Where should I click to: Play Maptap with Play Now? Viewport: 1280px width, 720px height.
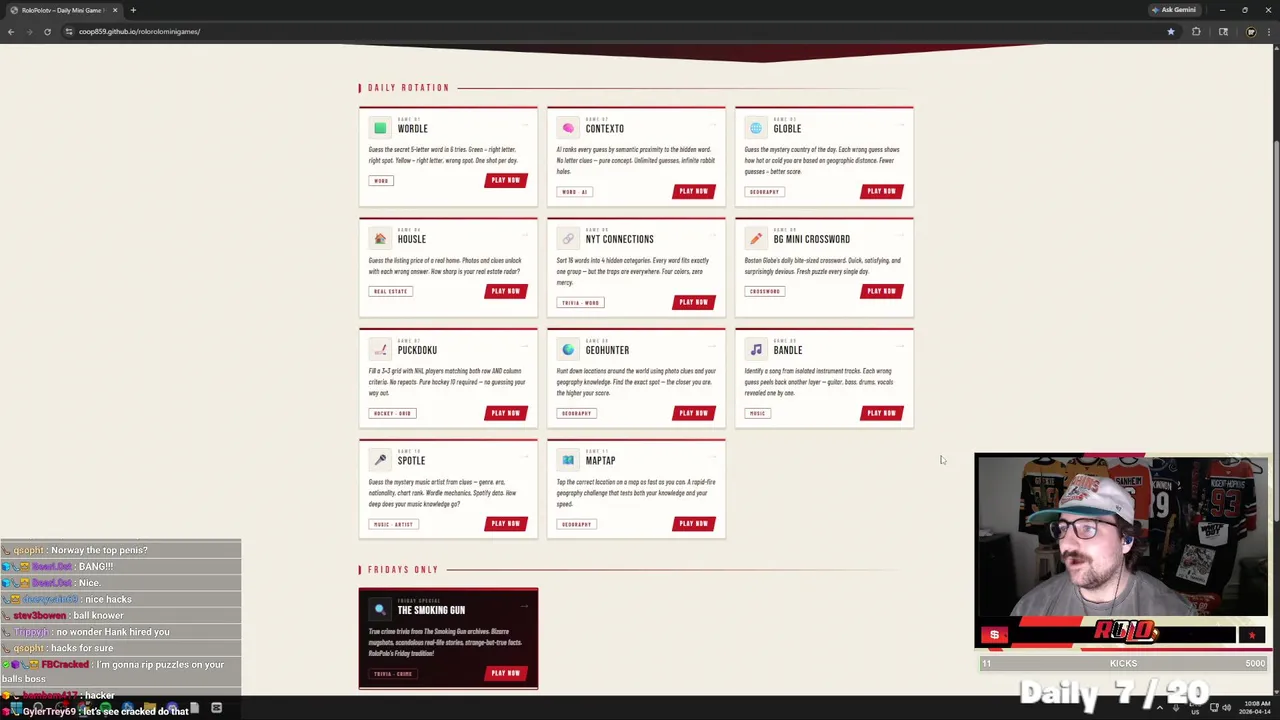pyautogui.click(x=693, y=523)
